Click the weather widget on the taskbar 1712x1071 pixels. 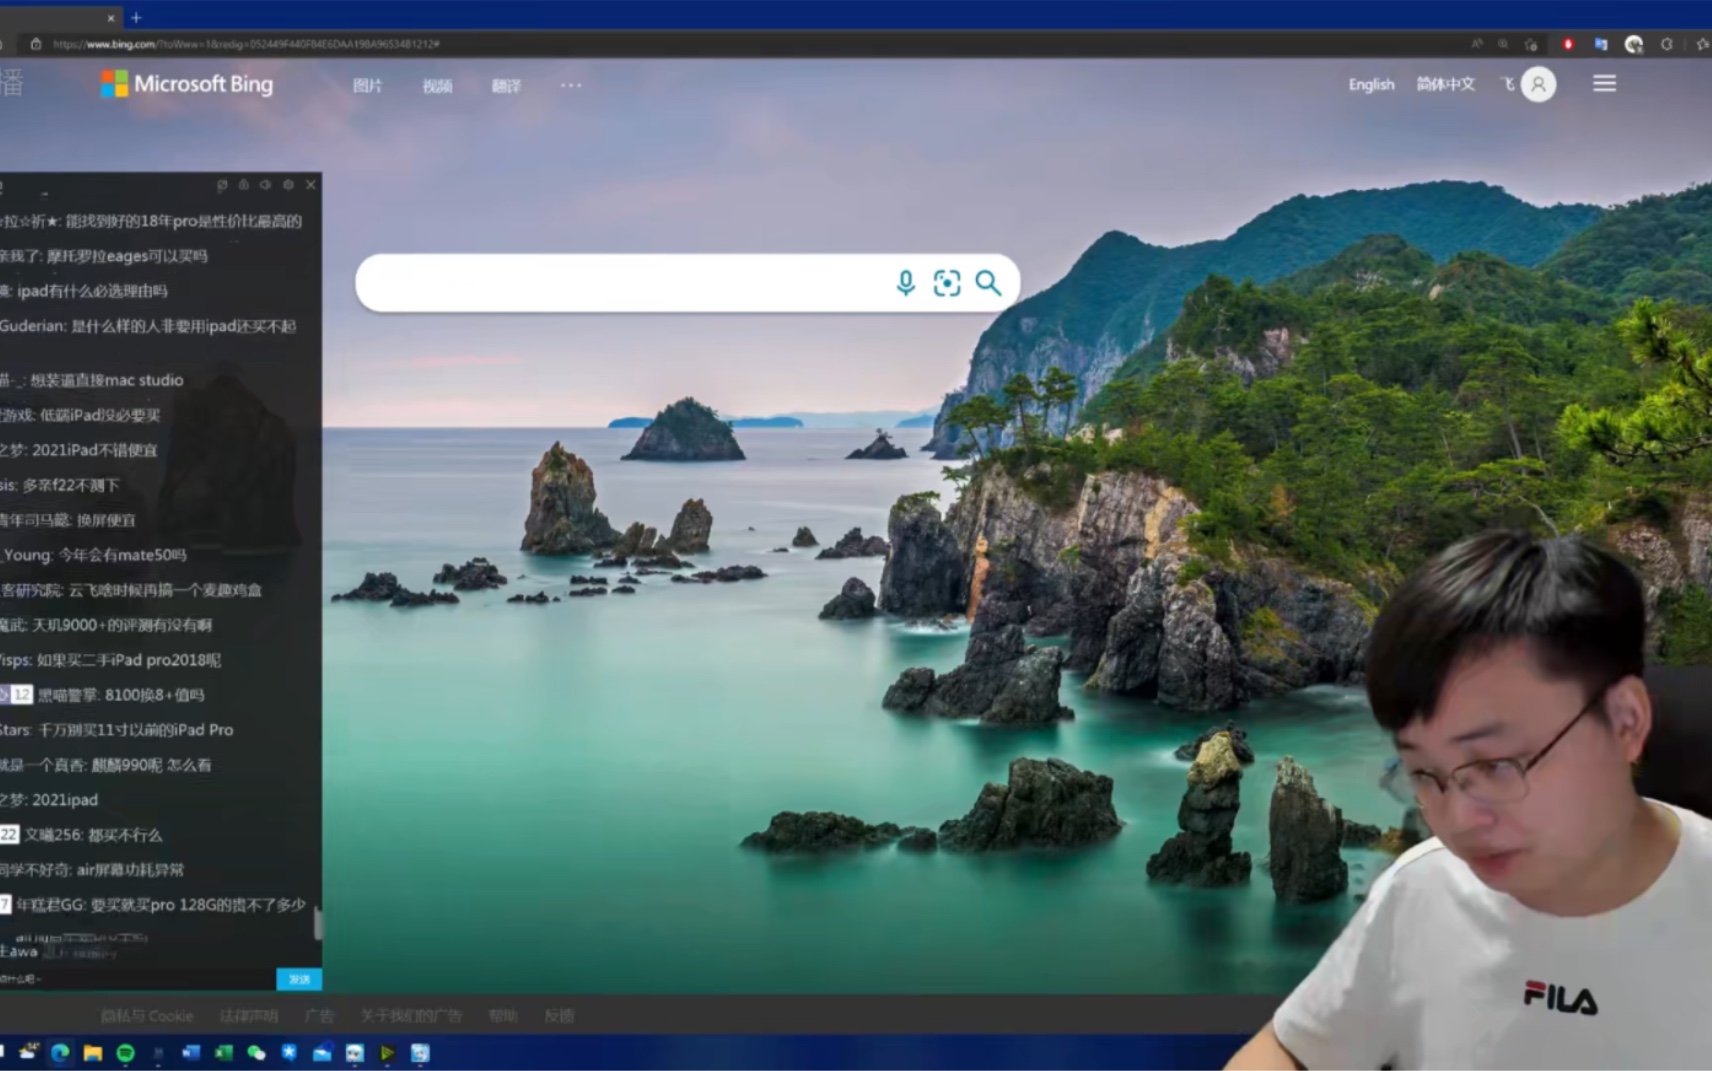click(28, 1052)
